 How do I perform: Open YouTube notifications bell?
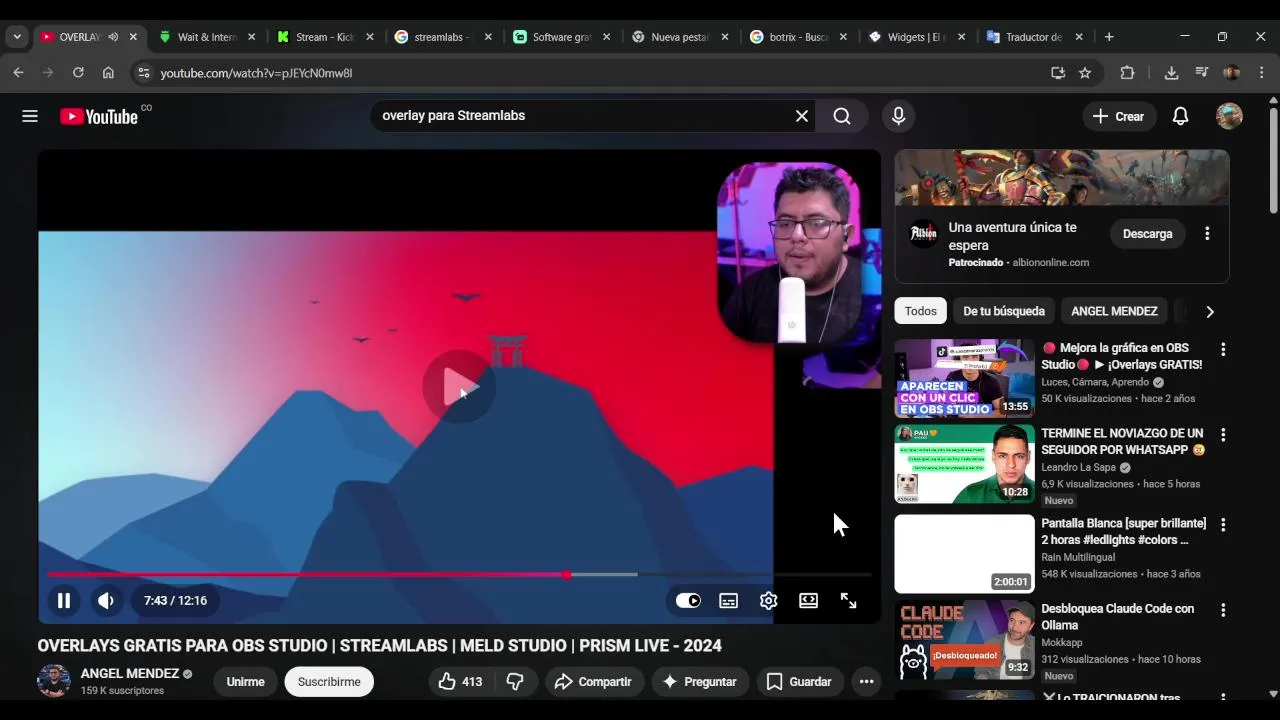tap(1180, 116)
